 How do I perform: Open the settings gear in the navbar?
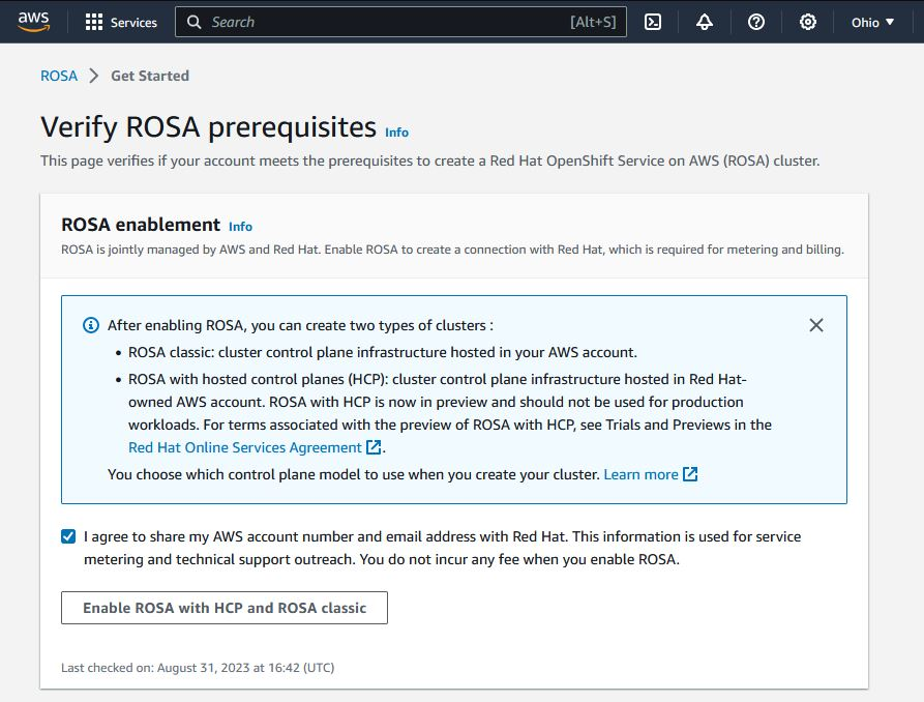pyautogui.click(x=808, y=21)
